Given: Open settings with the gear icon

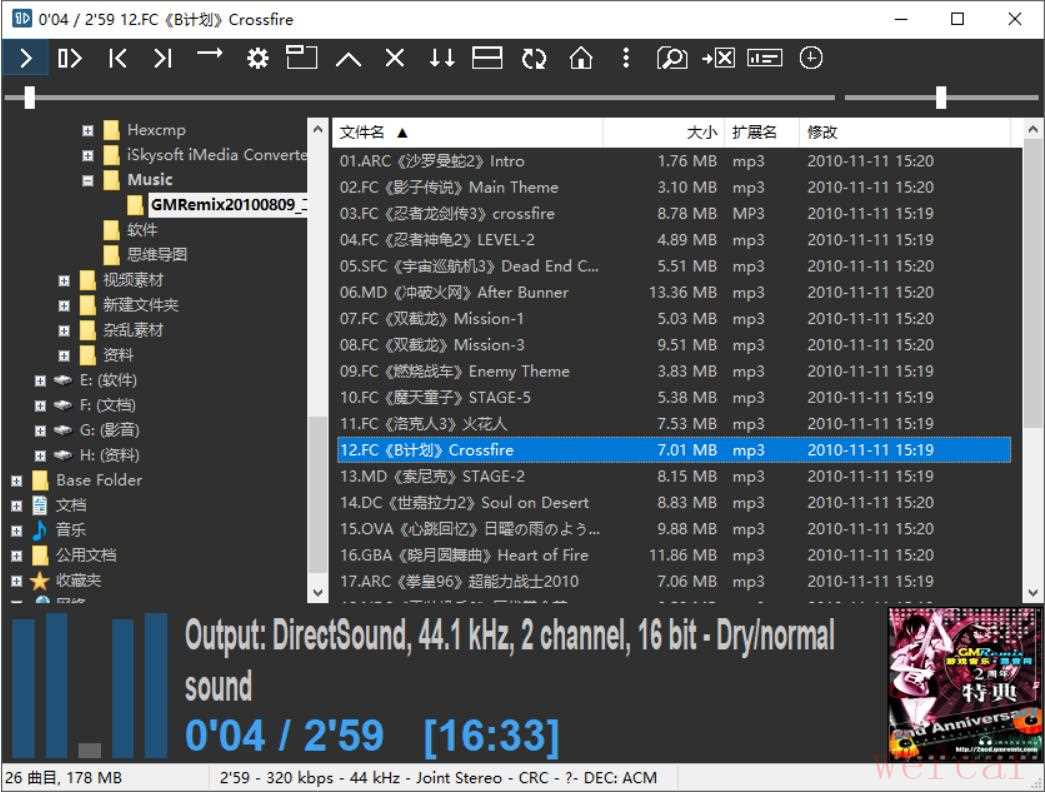Looking at the screenshot, I should 258,59.
